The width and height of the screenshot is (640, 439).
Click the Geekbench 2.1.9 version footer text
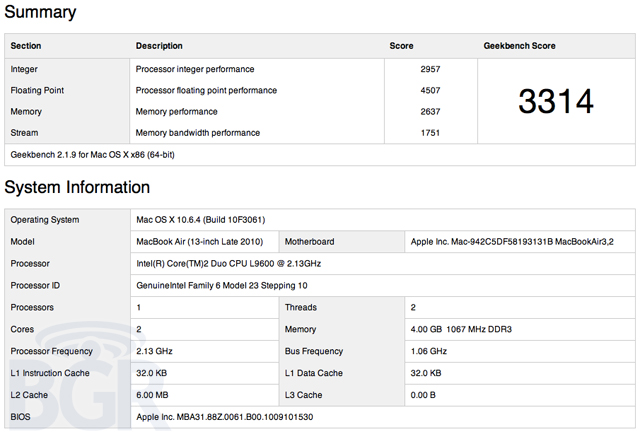coord(93,155)
